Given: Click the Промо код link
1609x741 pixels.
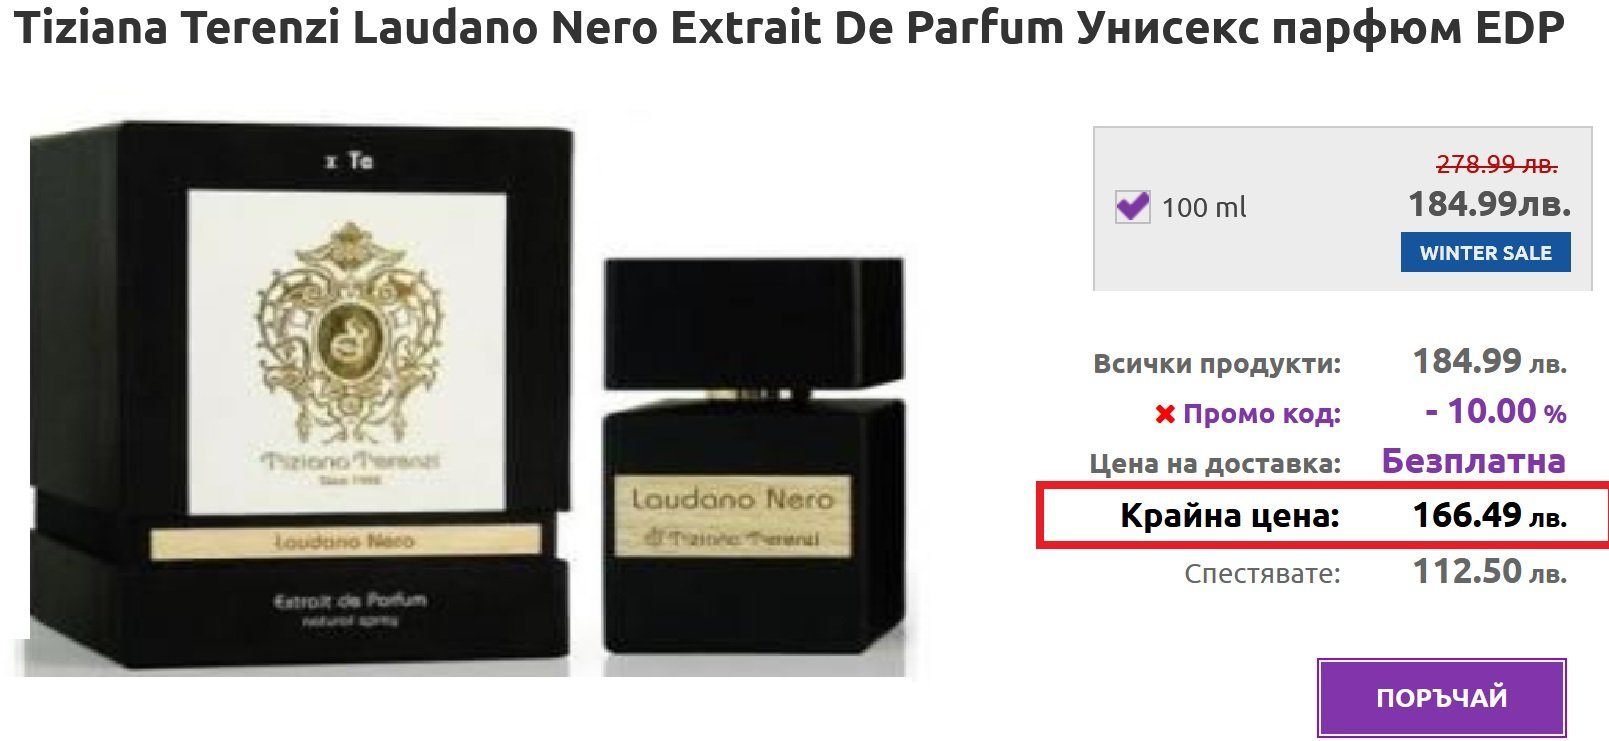Looking at the screenshot, I should (1262, 414).
